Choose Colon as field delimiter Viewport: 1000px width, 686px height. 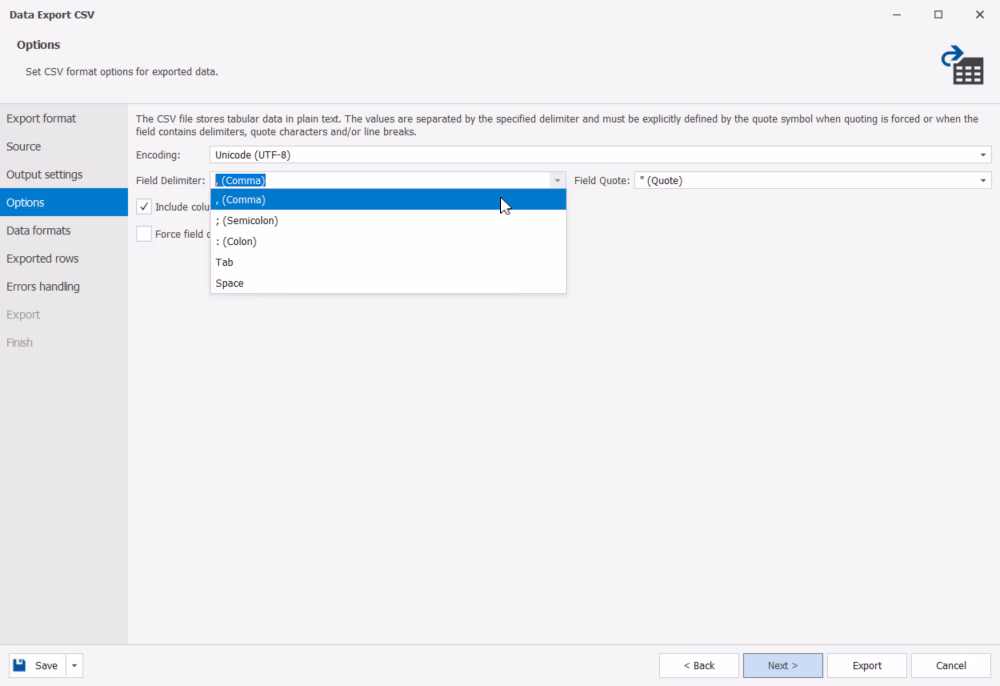pyautogui.click(x=388, y=242)
